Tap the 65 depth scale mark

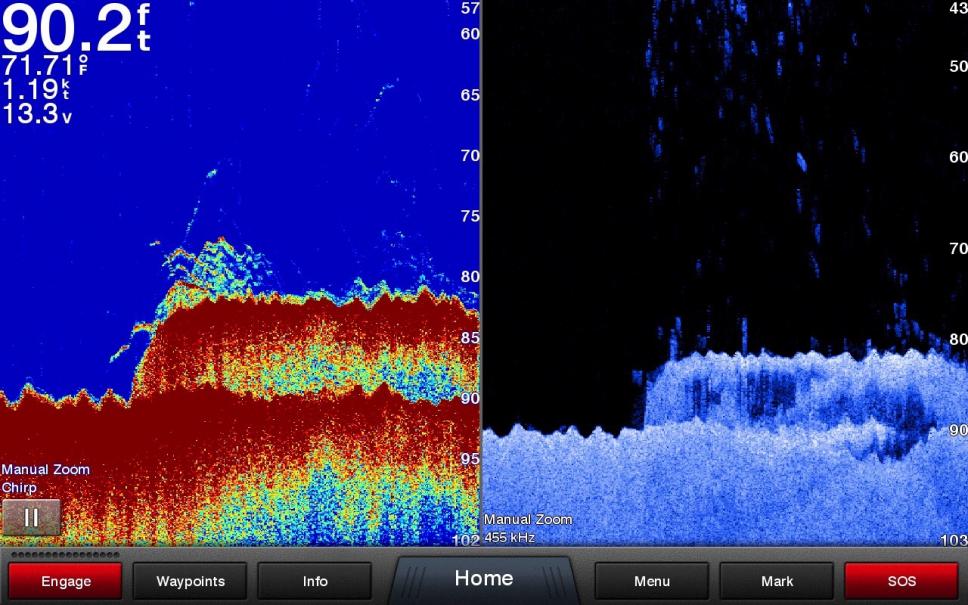pyautogui.click(x=470, y=95)
